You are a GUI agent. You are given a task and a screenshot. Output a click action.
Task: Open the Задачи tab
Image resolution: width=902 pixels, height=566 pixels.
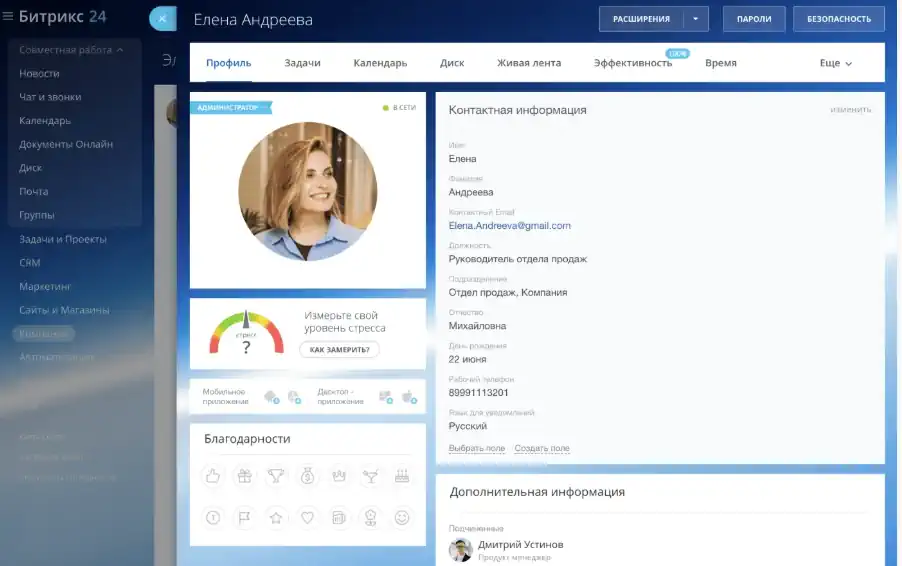pyautogui.click(x=302, y=63)
